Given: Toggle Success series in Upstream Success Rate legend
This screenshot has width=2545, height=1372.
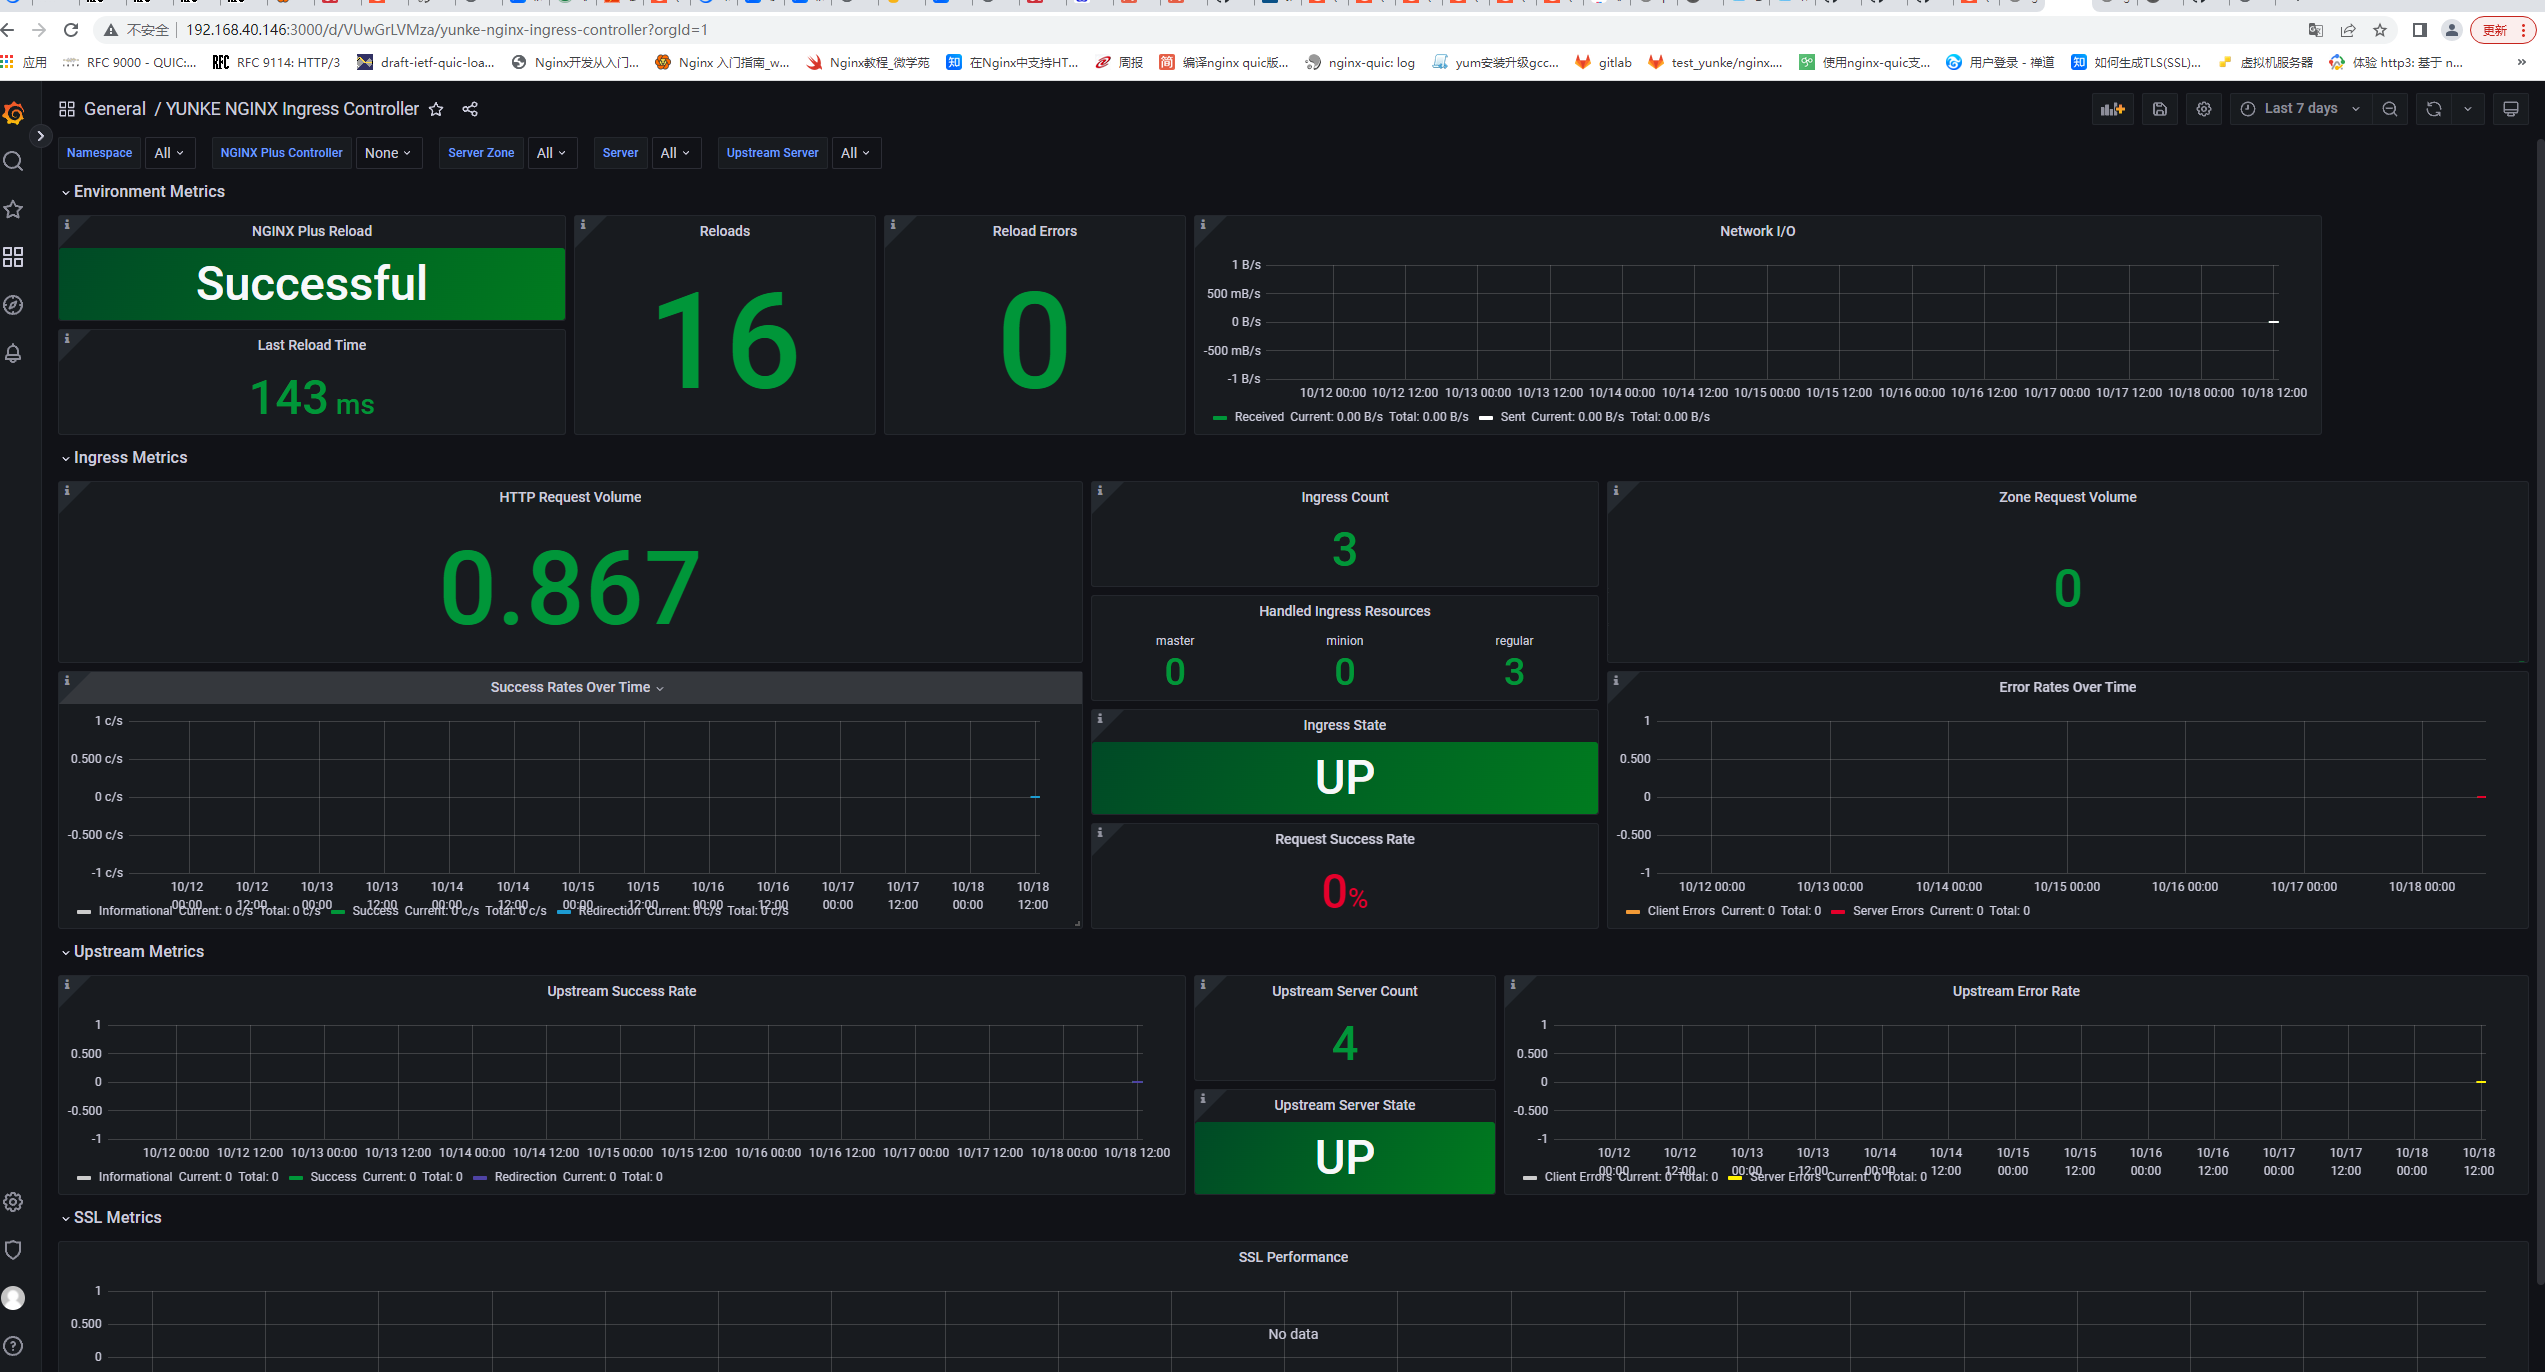Looking at the screenshot, I should [333, 1177].
